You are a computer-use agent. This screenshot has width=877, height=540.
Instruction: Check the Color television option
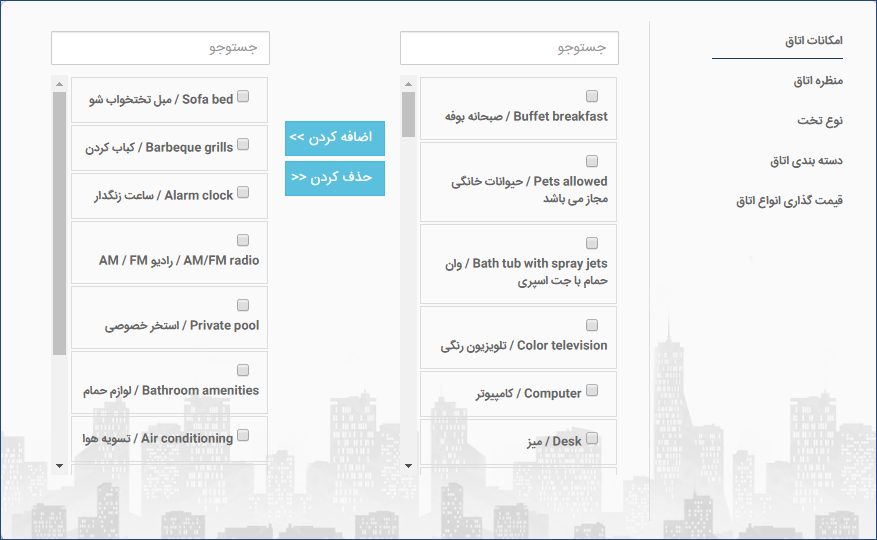tap(592, 325)
